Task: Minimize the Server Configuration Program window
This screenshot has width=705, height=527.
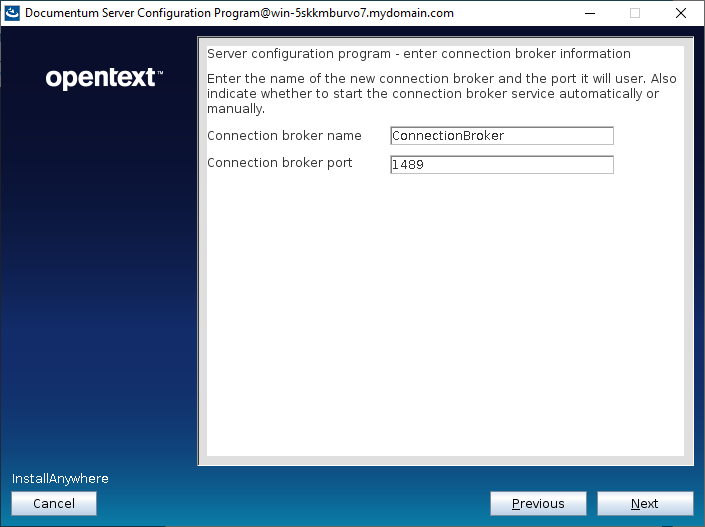Action: pos(588,13)
